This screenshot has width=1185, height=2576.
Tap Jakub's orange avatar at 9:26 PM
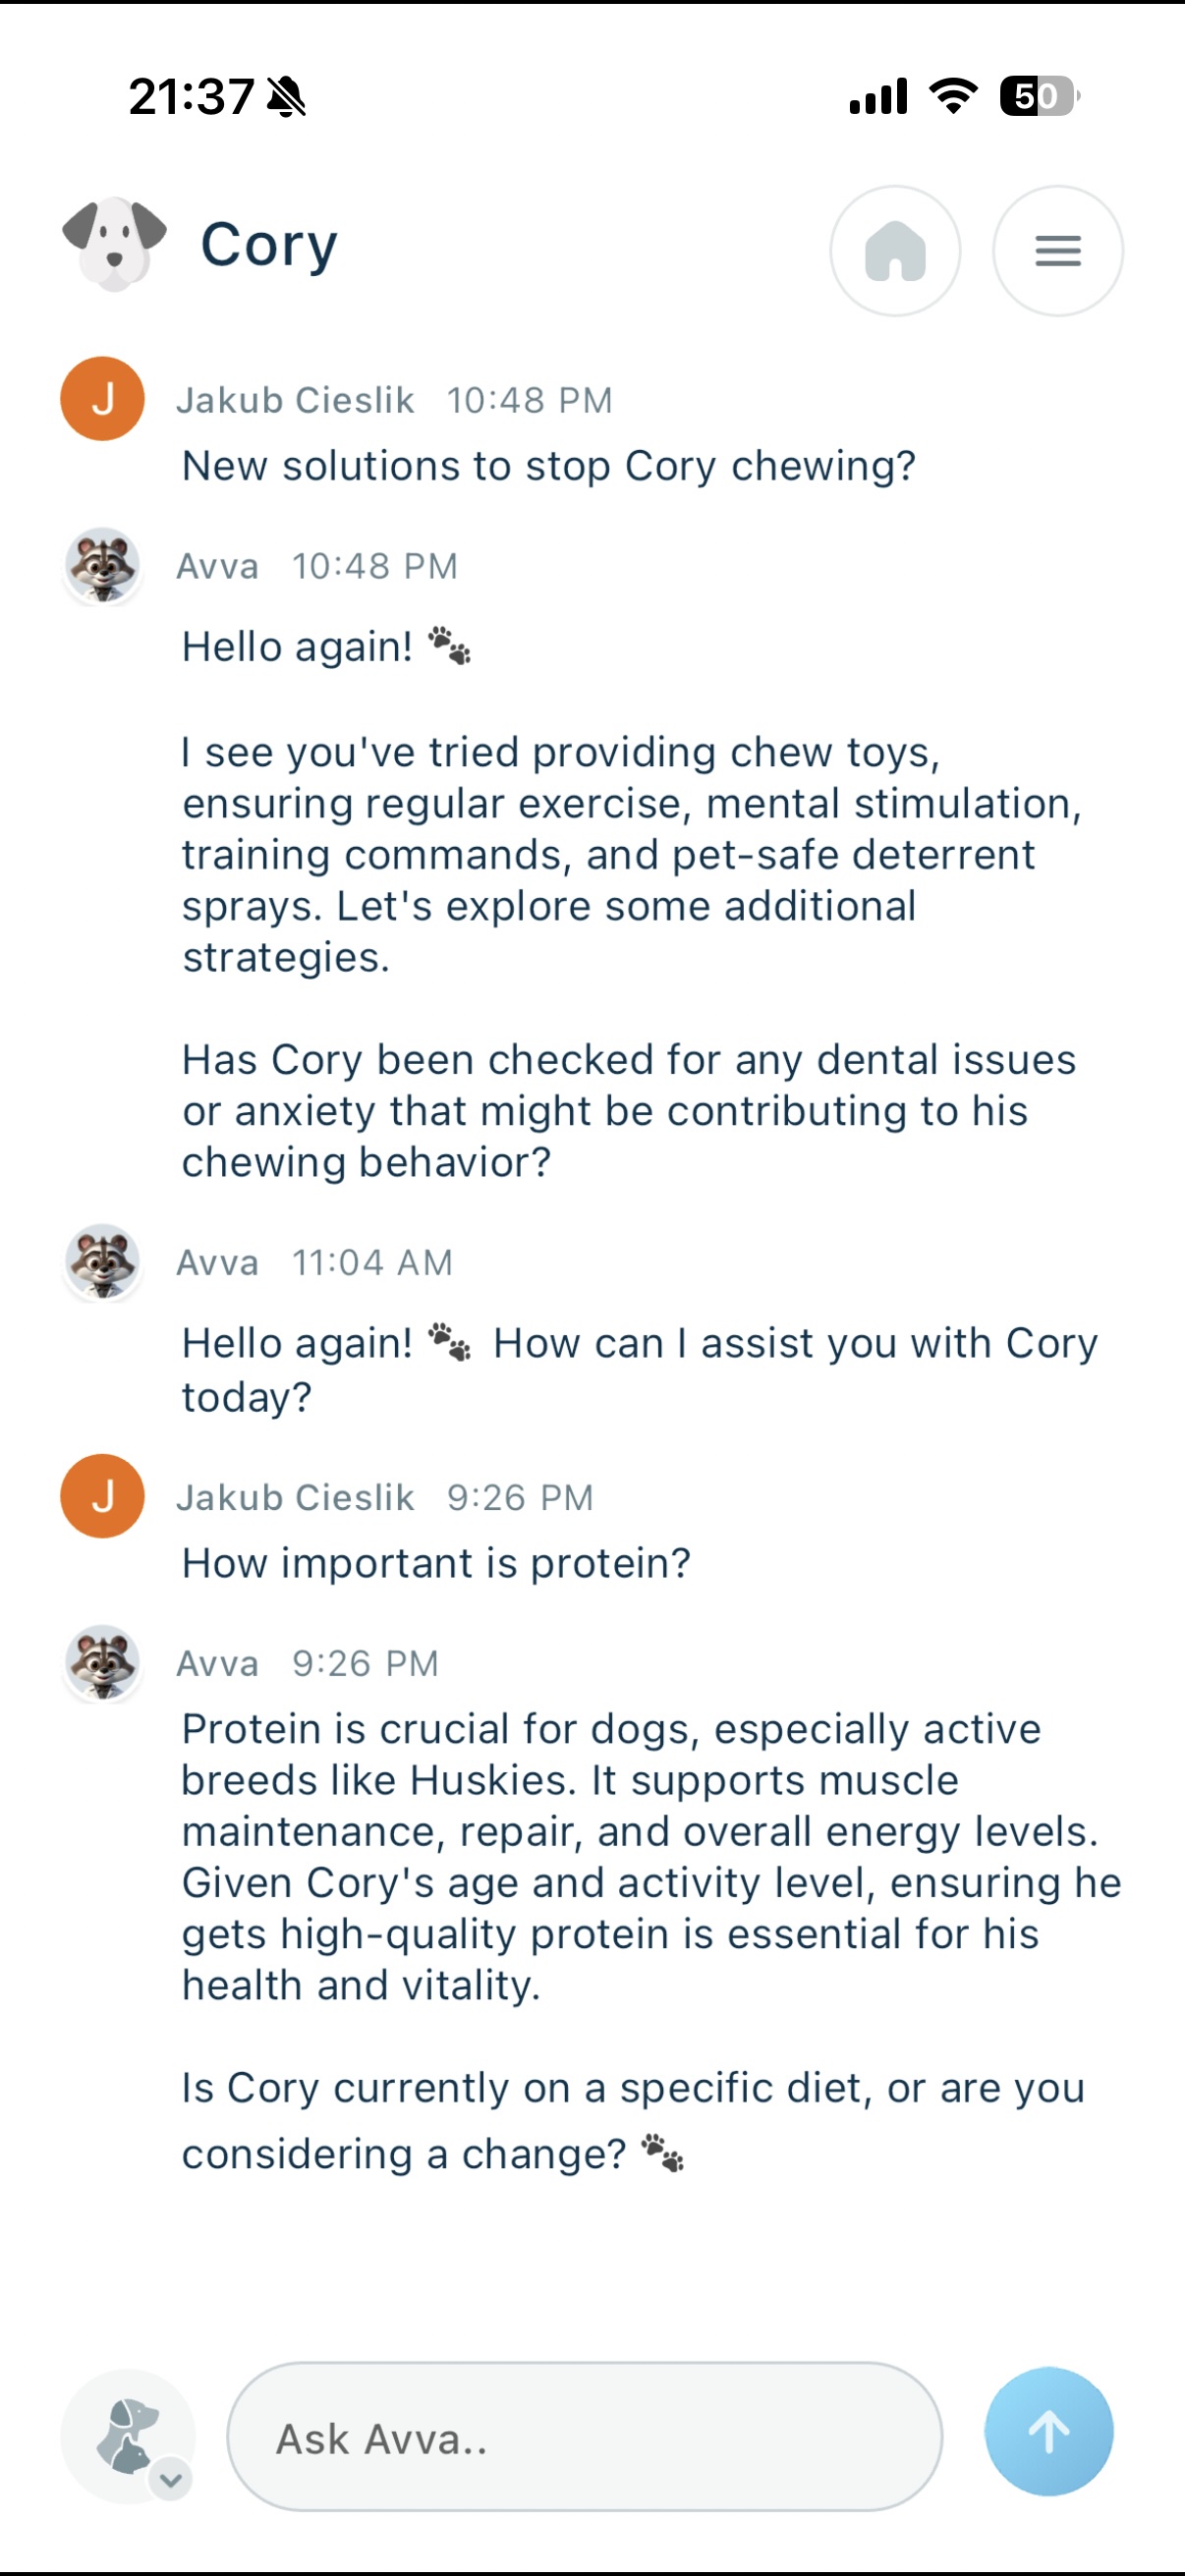[x=102, y=1496]
